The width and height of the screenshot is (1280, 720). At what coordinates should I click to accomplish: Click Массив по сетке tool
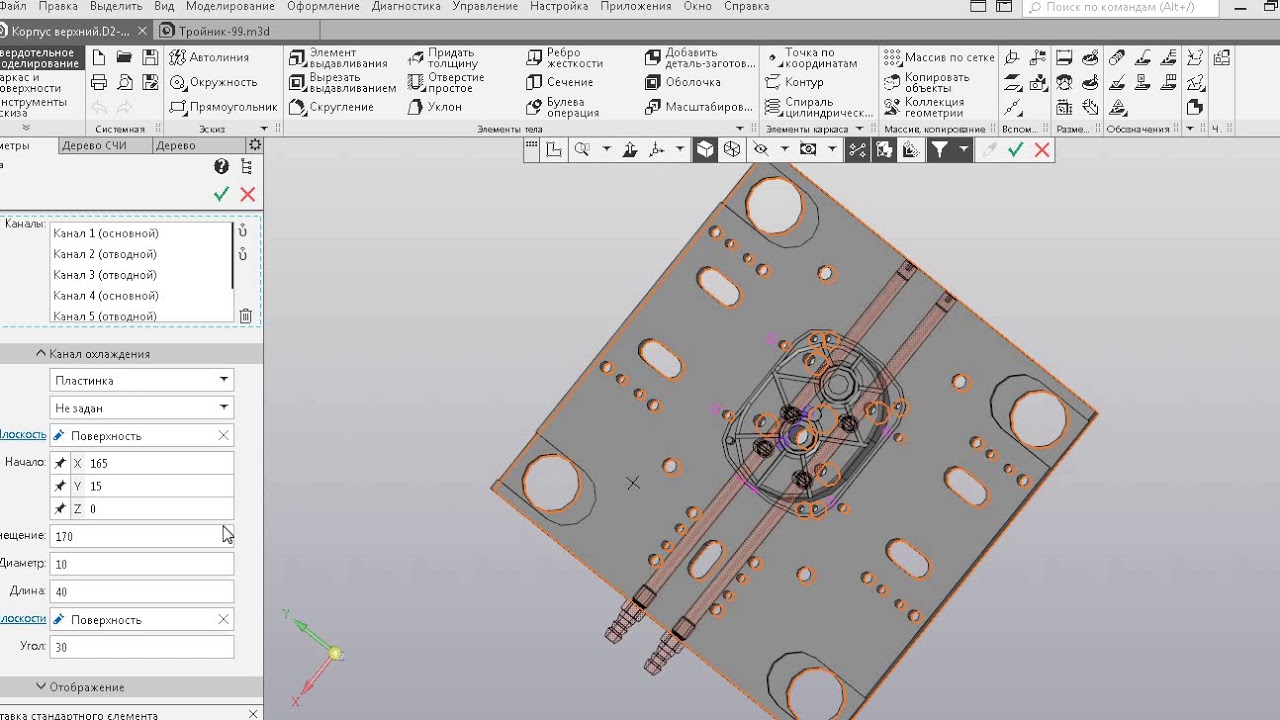click(939, 57)
